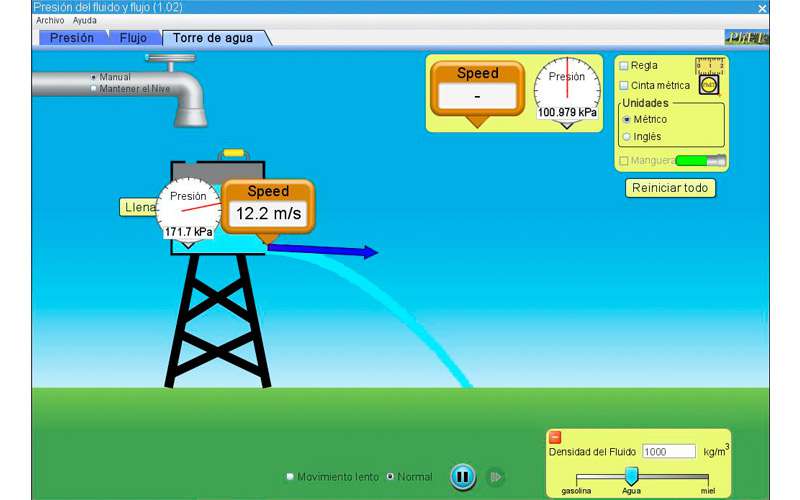Switch to the Flujo tab
800x500 pixels.
[x=132, y=38]
